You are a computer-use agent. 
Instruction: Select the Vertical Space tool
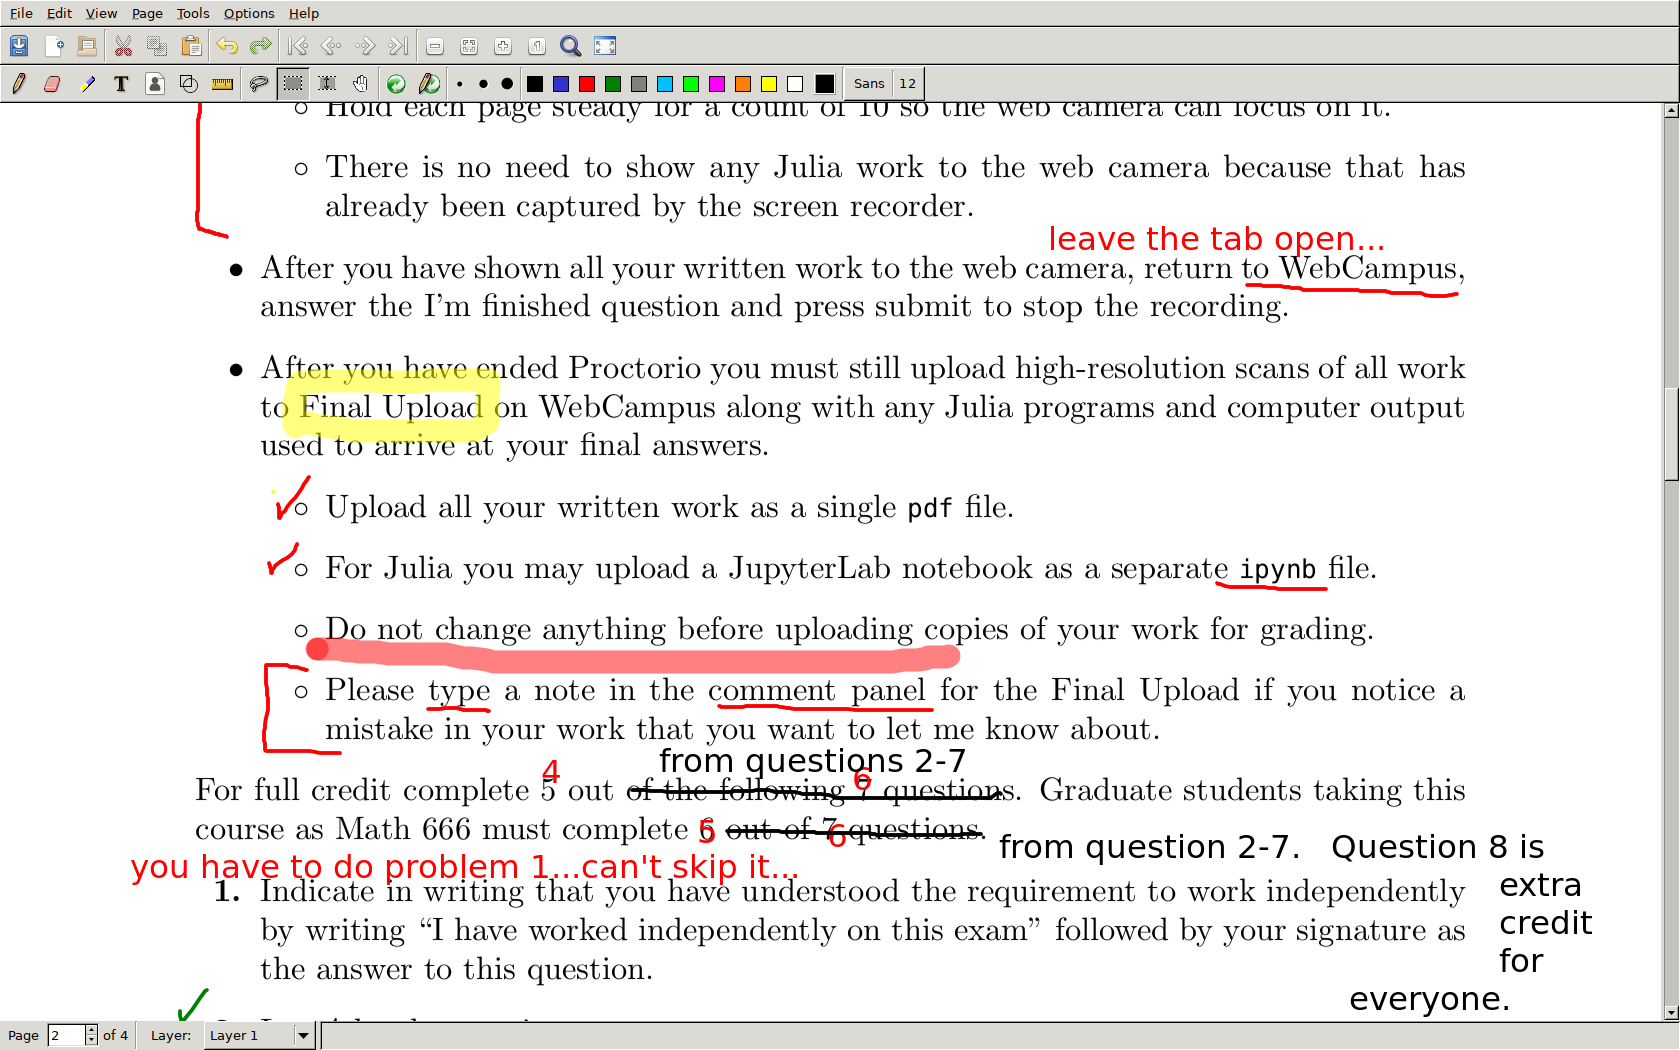click(x=327, y=84)
